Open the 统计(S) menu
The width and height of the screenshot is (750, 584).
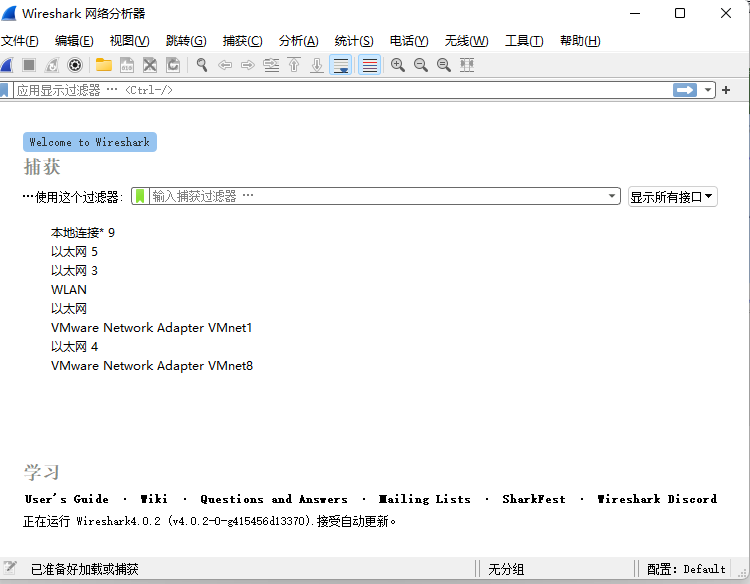click(354, 41)
